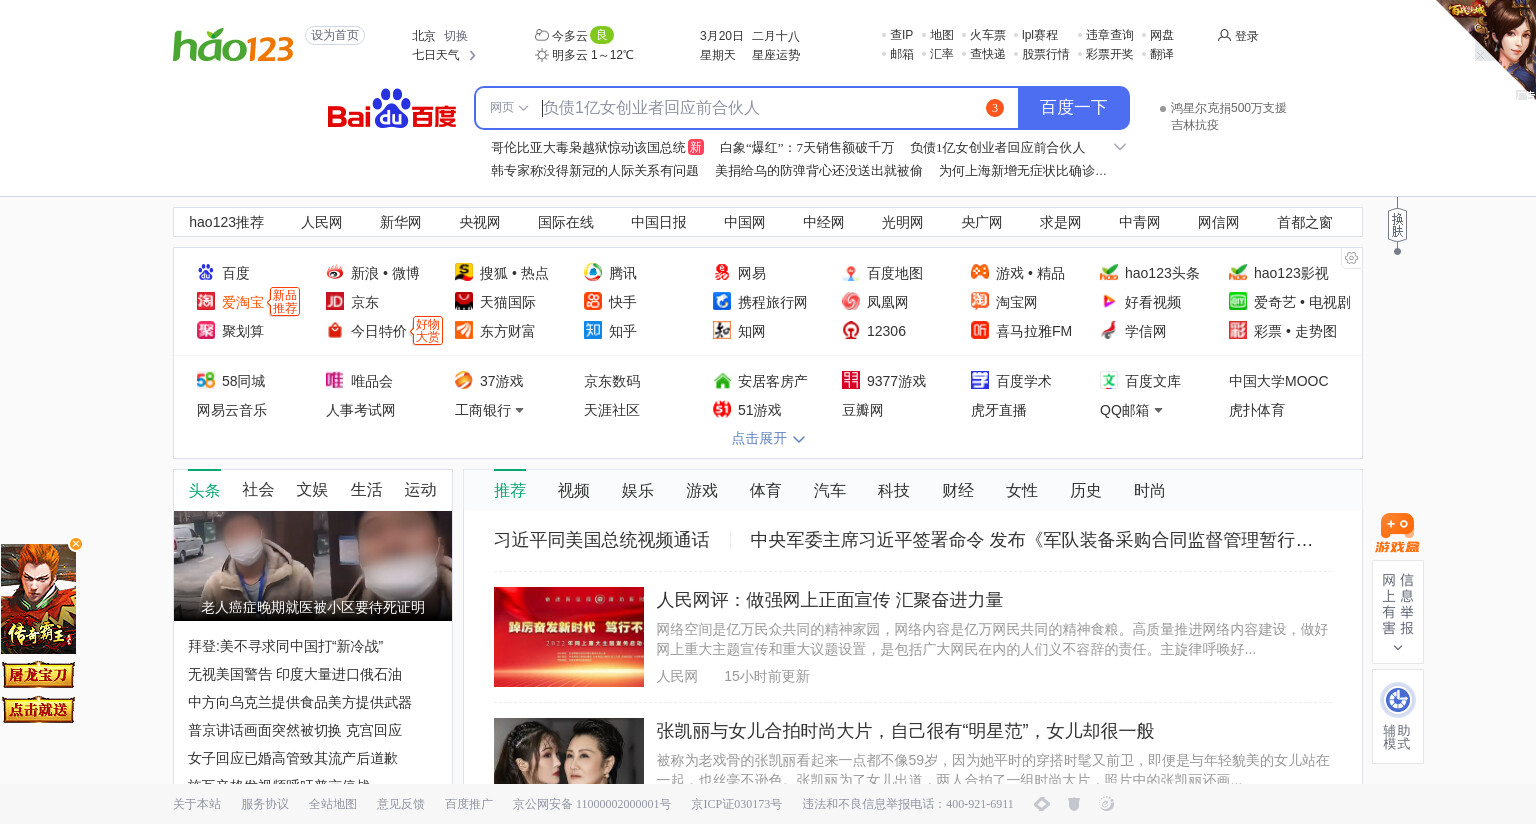1536x824 pixels.
Task: Open the 喜马拉雅FM icon
Action: coord(980,330)
